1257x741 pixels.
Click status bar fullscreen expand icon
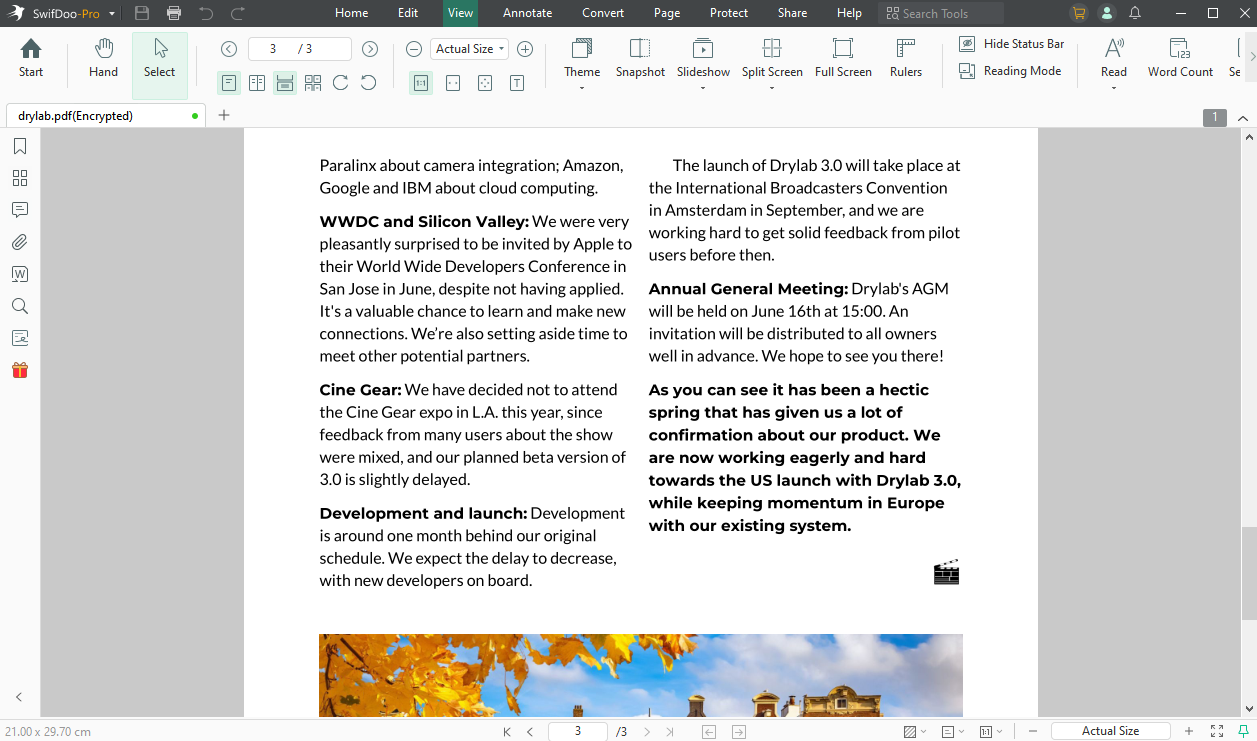1217,732
